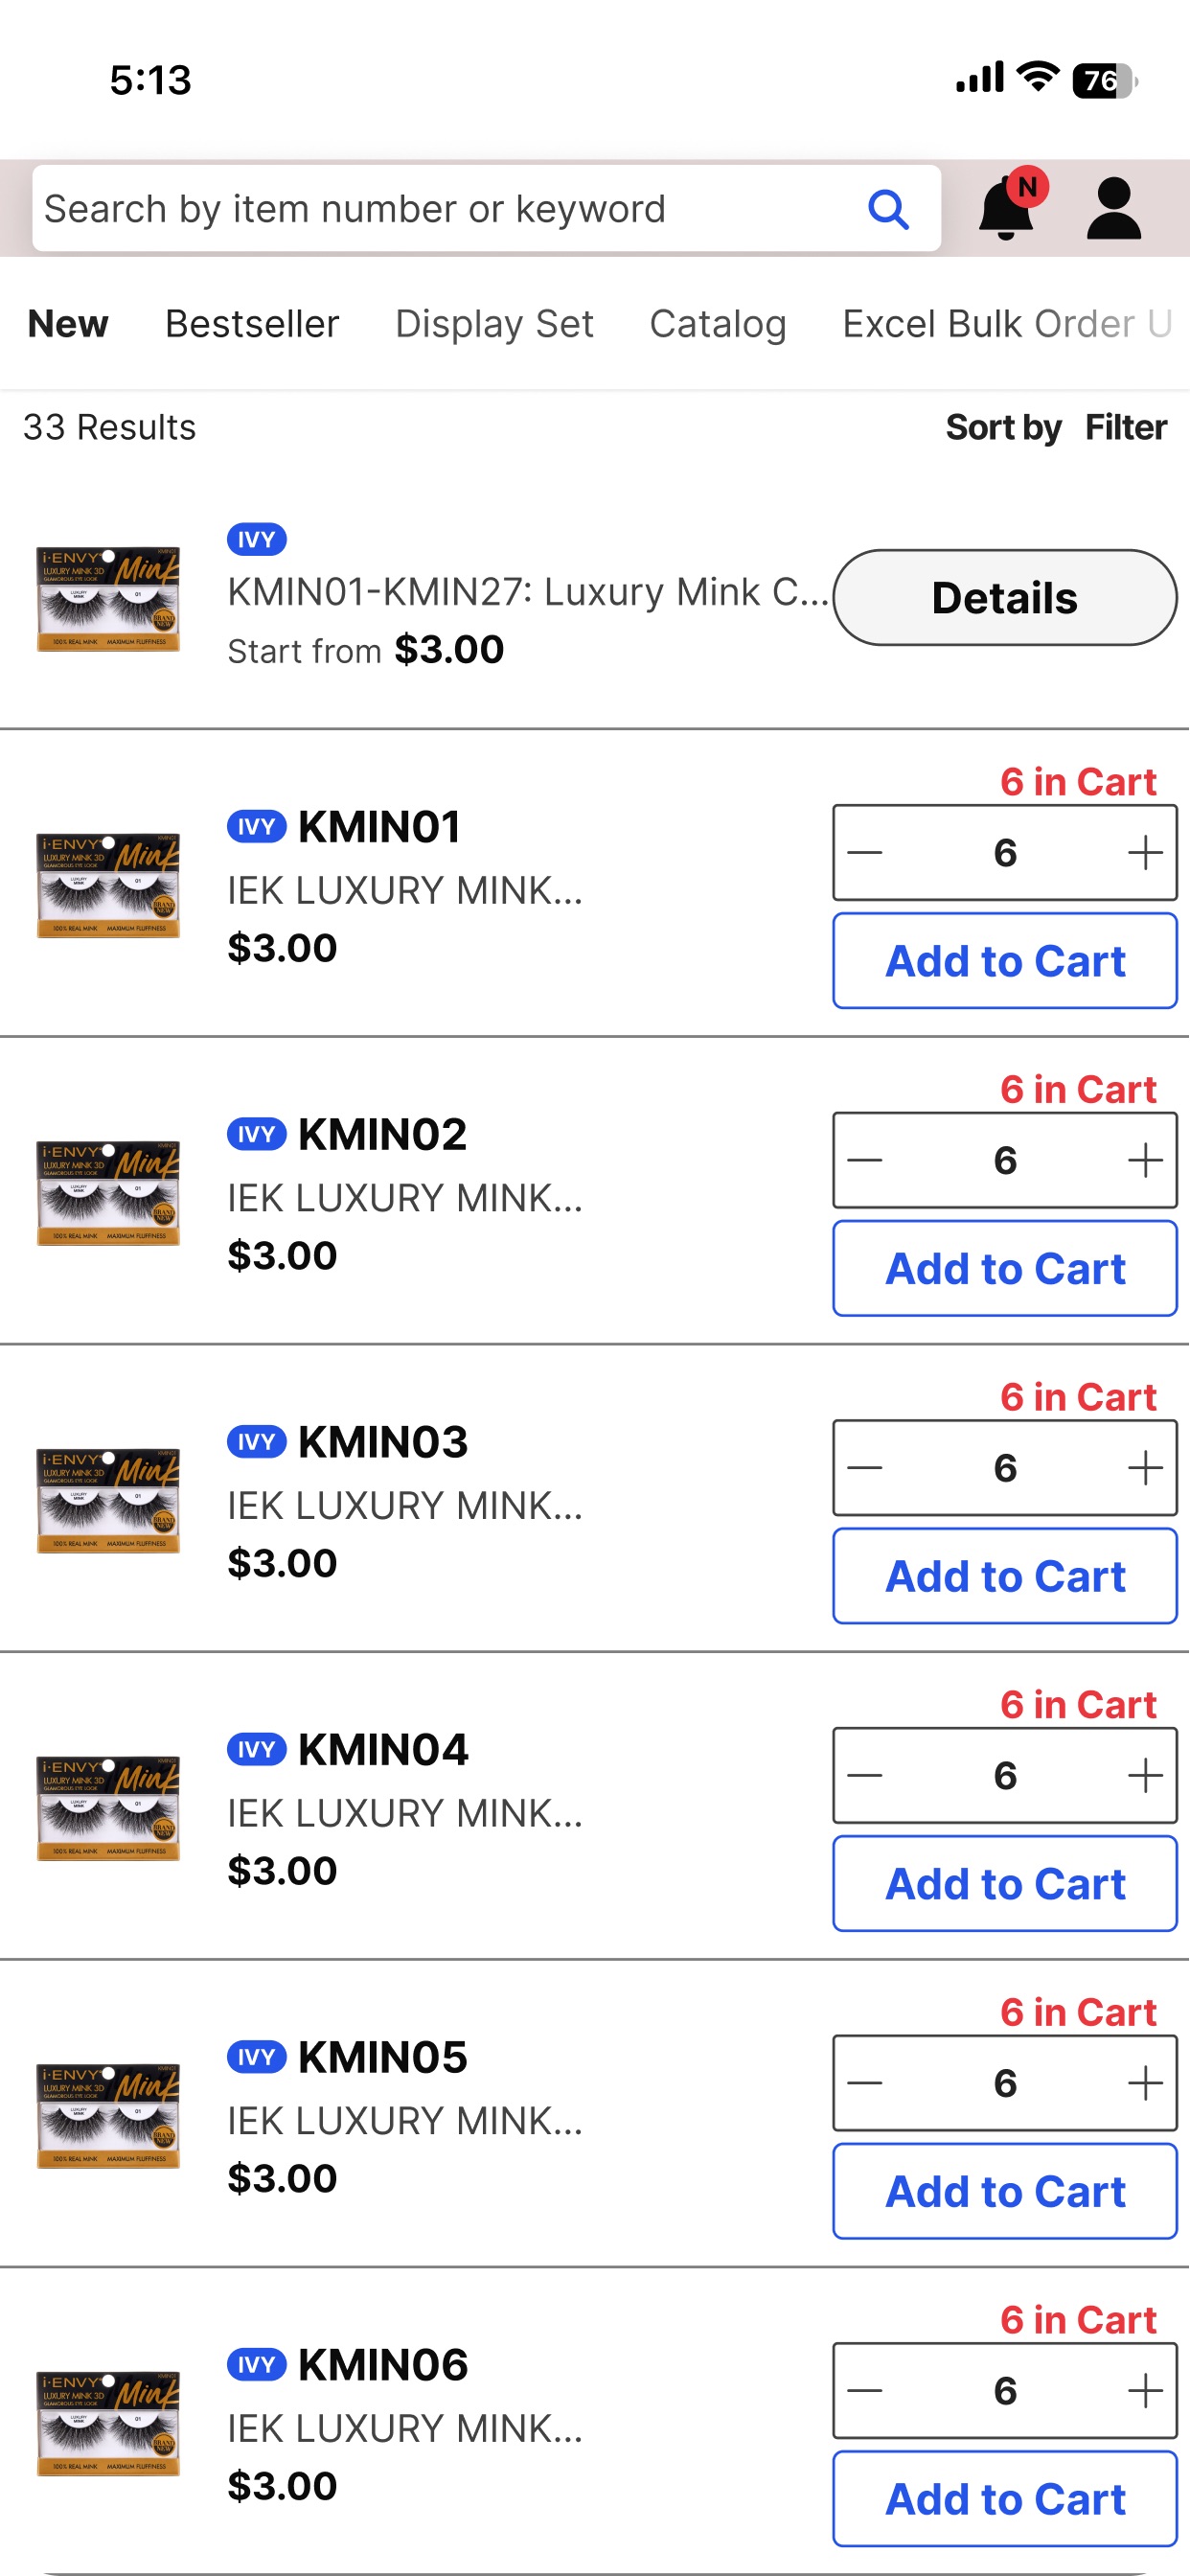This screenshot has width=1190, height=2576.
Task: Increase KMIN03 quantity with plus icon
Action: [x=1144, y=1468]
